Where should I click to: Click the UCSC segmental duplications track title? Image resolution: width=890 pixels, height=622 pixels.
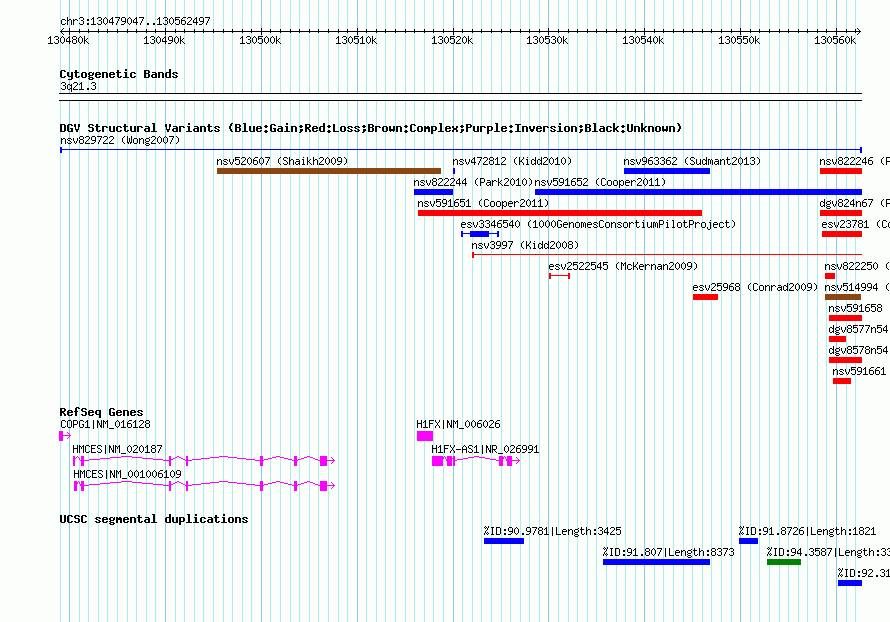[154, 519]
